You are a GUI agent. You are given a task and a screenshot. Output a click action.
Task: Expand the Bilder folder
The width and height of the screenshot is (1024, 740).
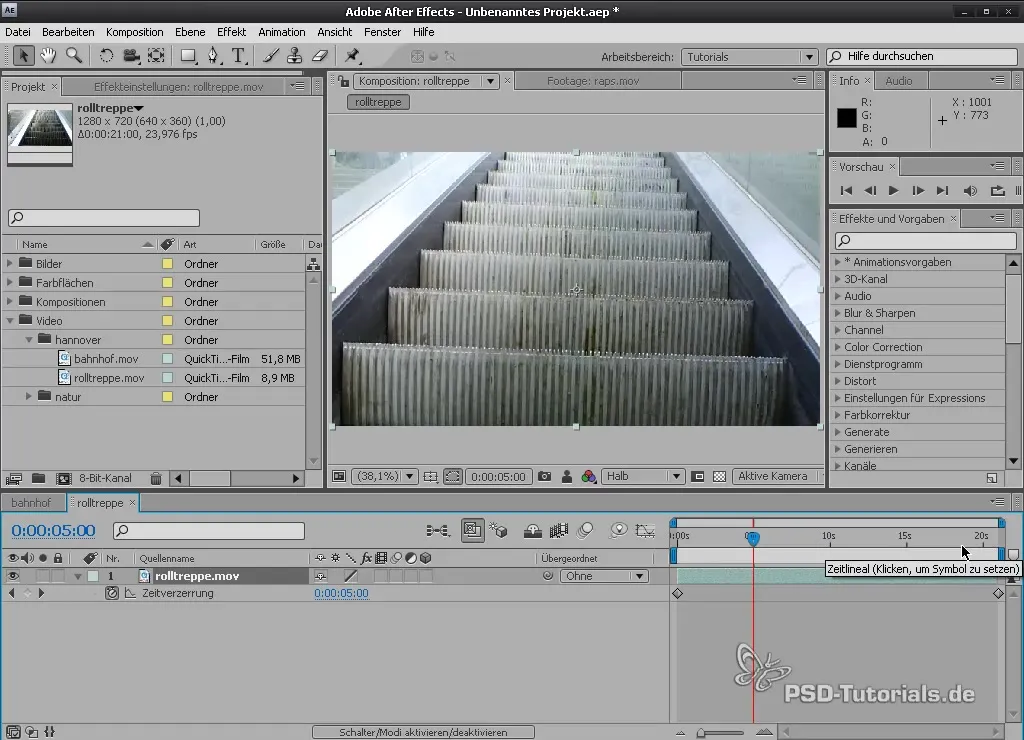coord(9,263)
